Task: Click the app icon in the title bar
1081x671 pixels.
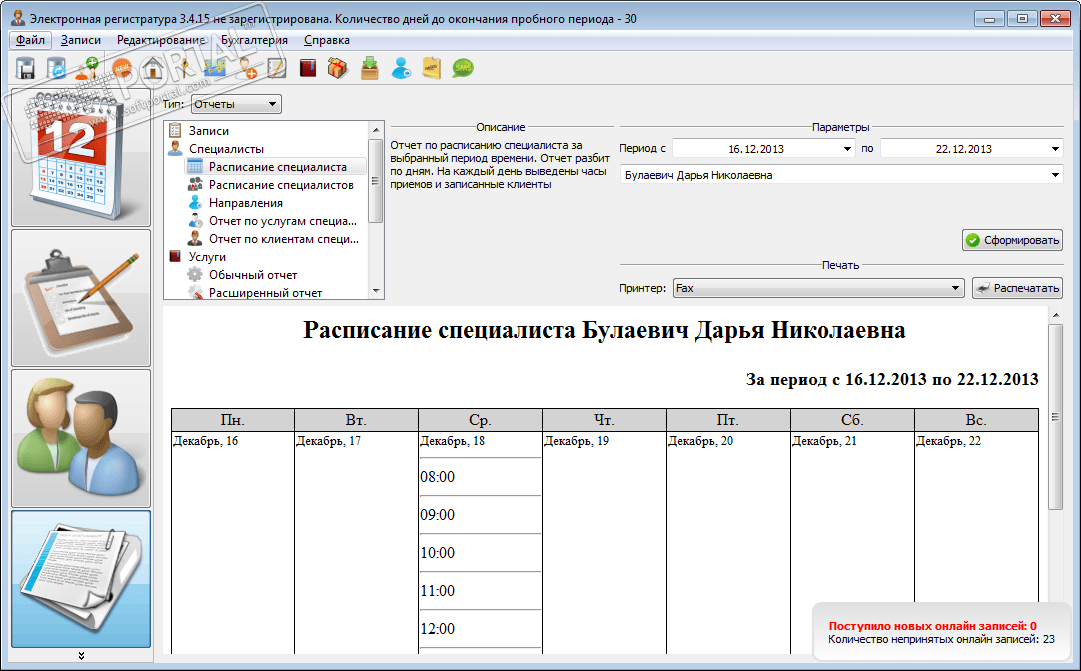Action: (x=18, y=18)
